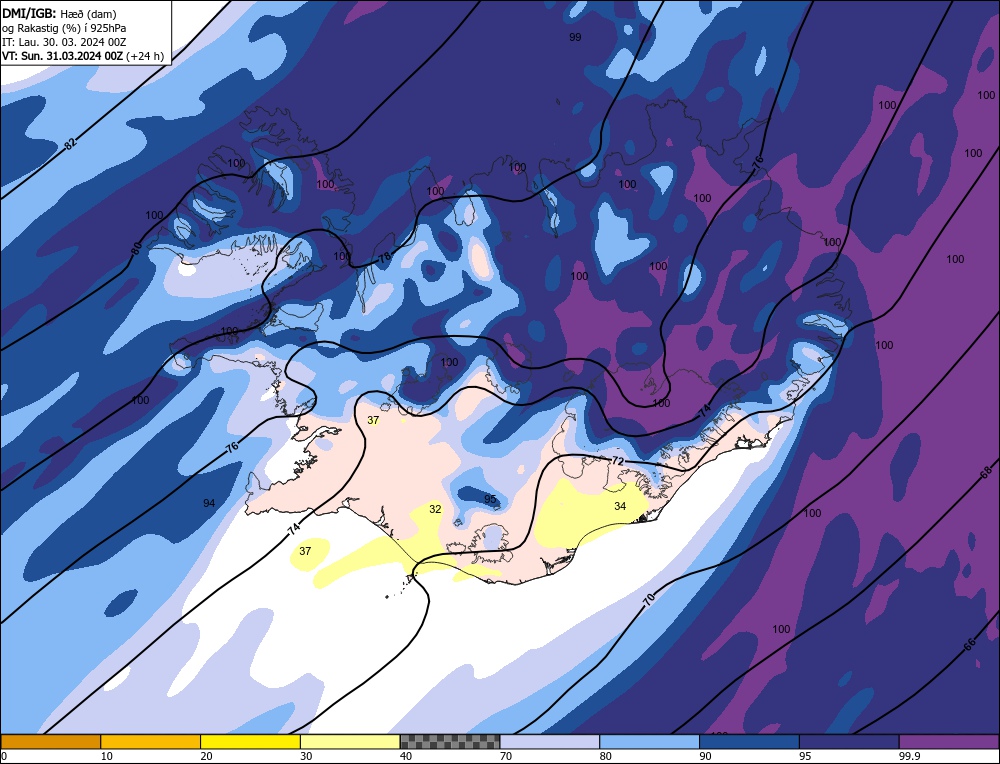Click the checkered 40–70 legend swatch
This screenshot has width=1000, height=764.
point(450,742)
